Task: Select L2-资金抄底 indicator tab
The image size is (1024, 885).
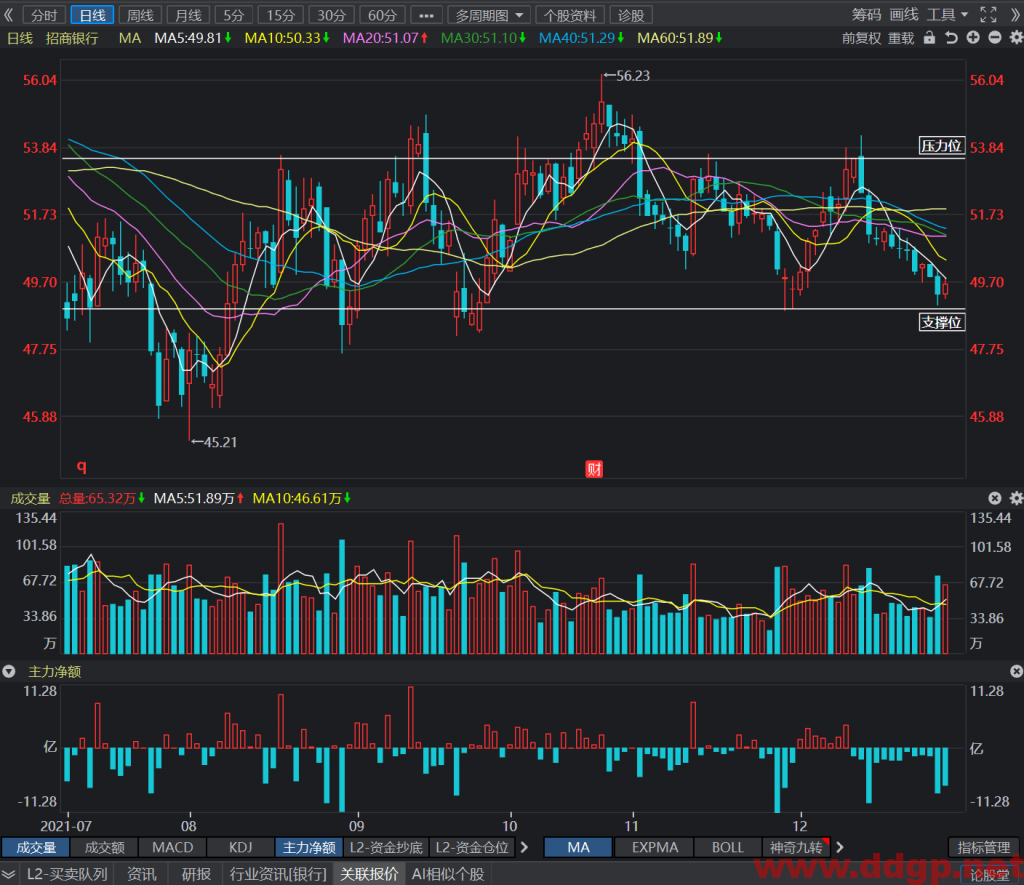Action: point(386,847)
